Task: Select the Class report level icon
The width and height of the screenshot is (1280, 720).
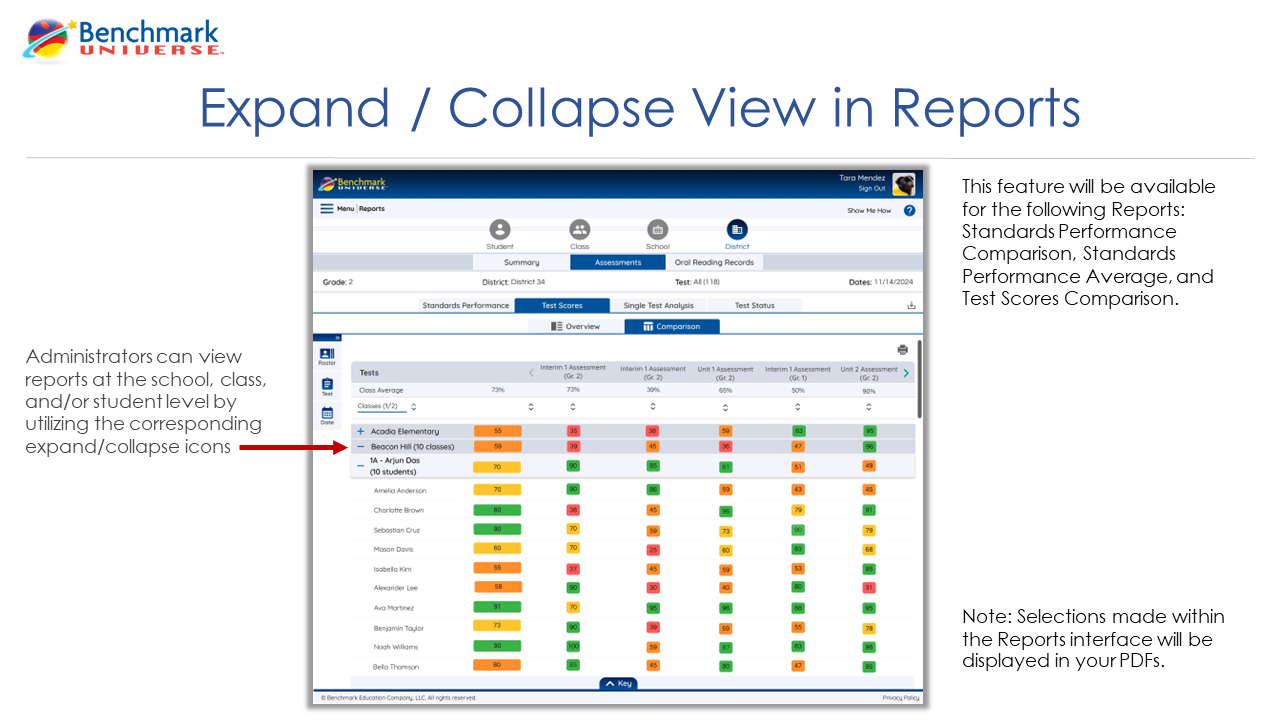Action: (579, 230)
